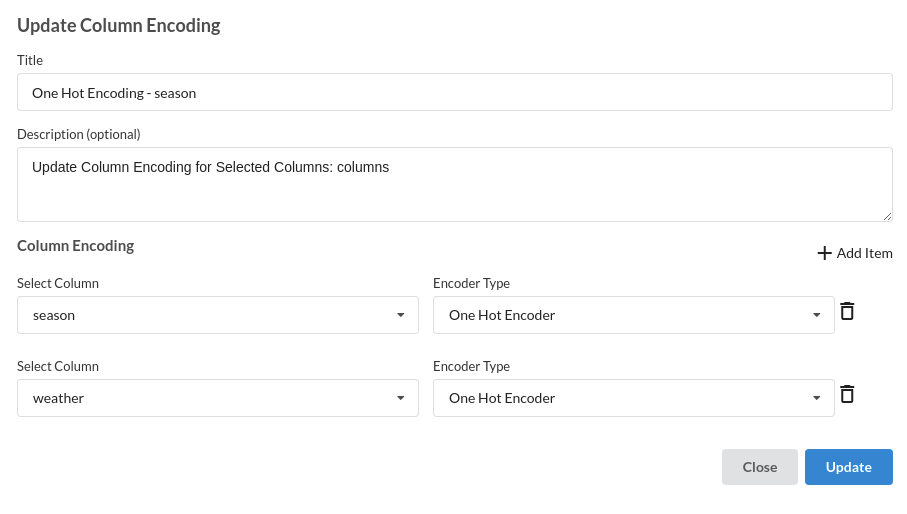
Task: Open the Select Column dropdown showing weather
Action: pos(217,398)
